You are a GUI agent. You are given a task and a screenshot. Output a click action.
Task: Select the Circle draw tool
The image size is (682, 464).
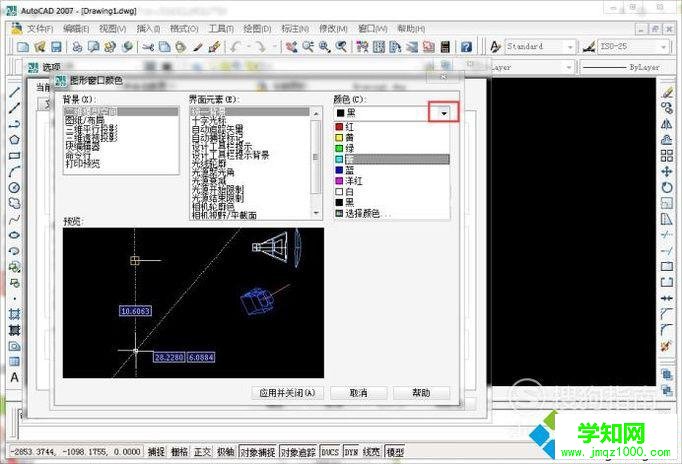[14, 187]
